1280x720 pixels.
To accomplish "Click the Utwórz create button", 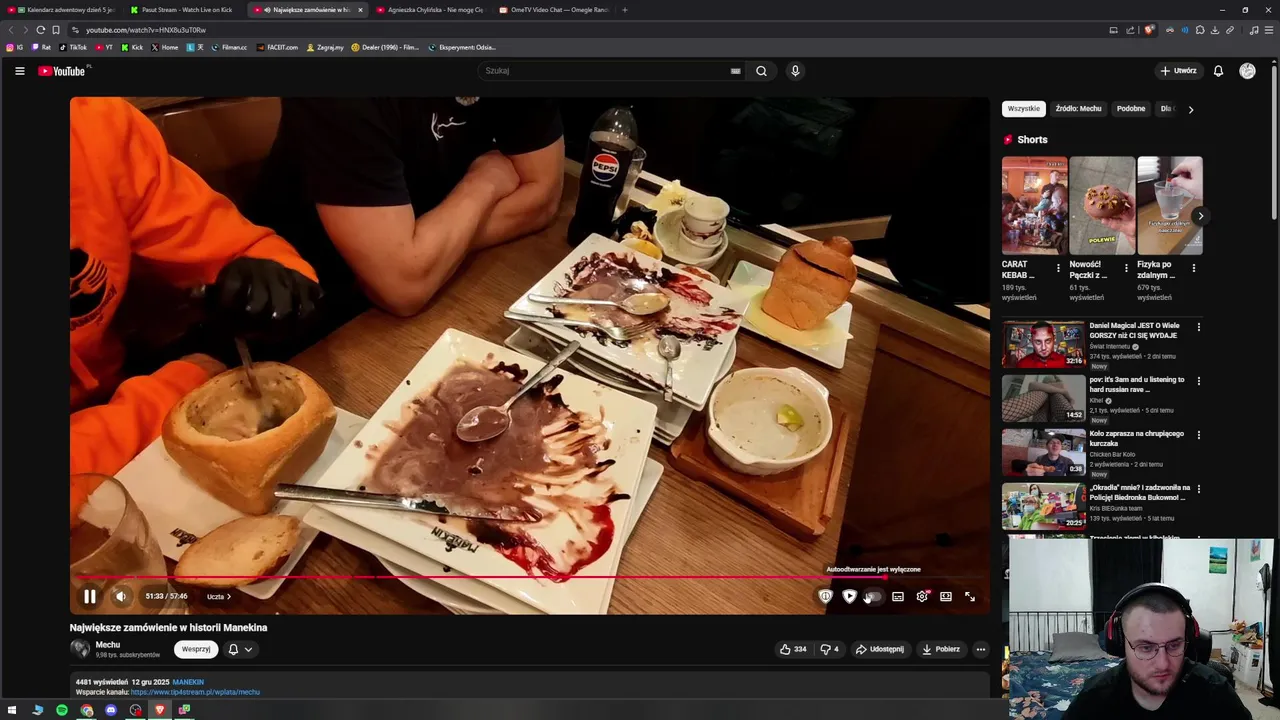I will point(1178,71).
